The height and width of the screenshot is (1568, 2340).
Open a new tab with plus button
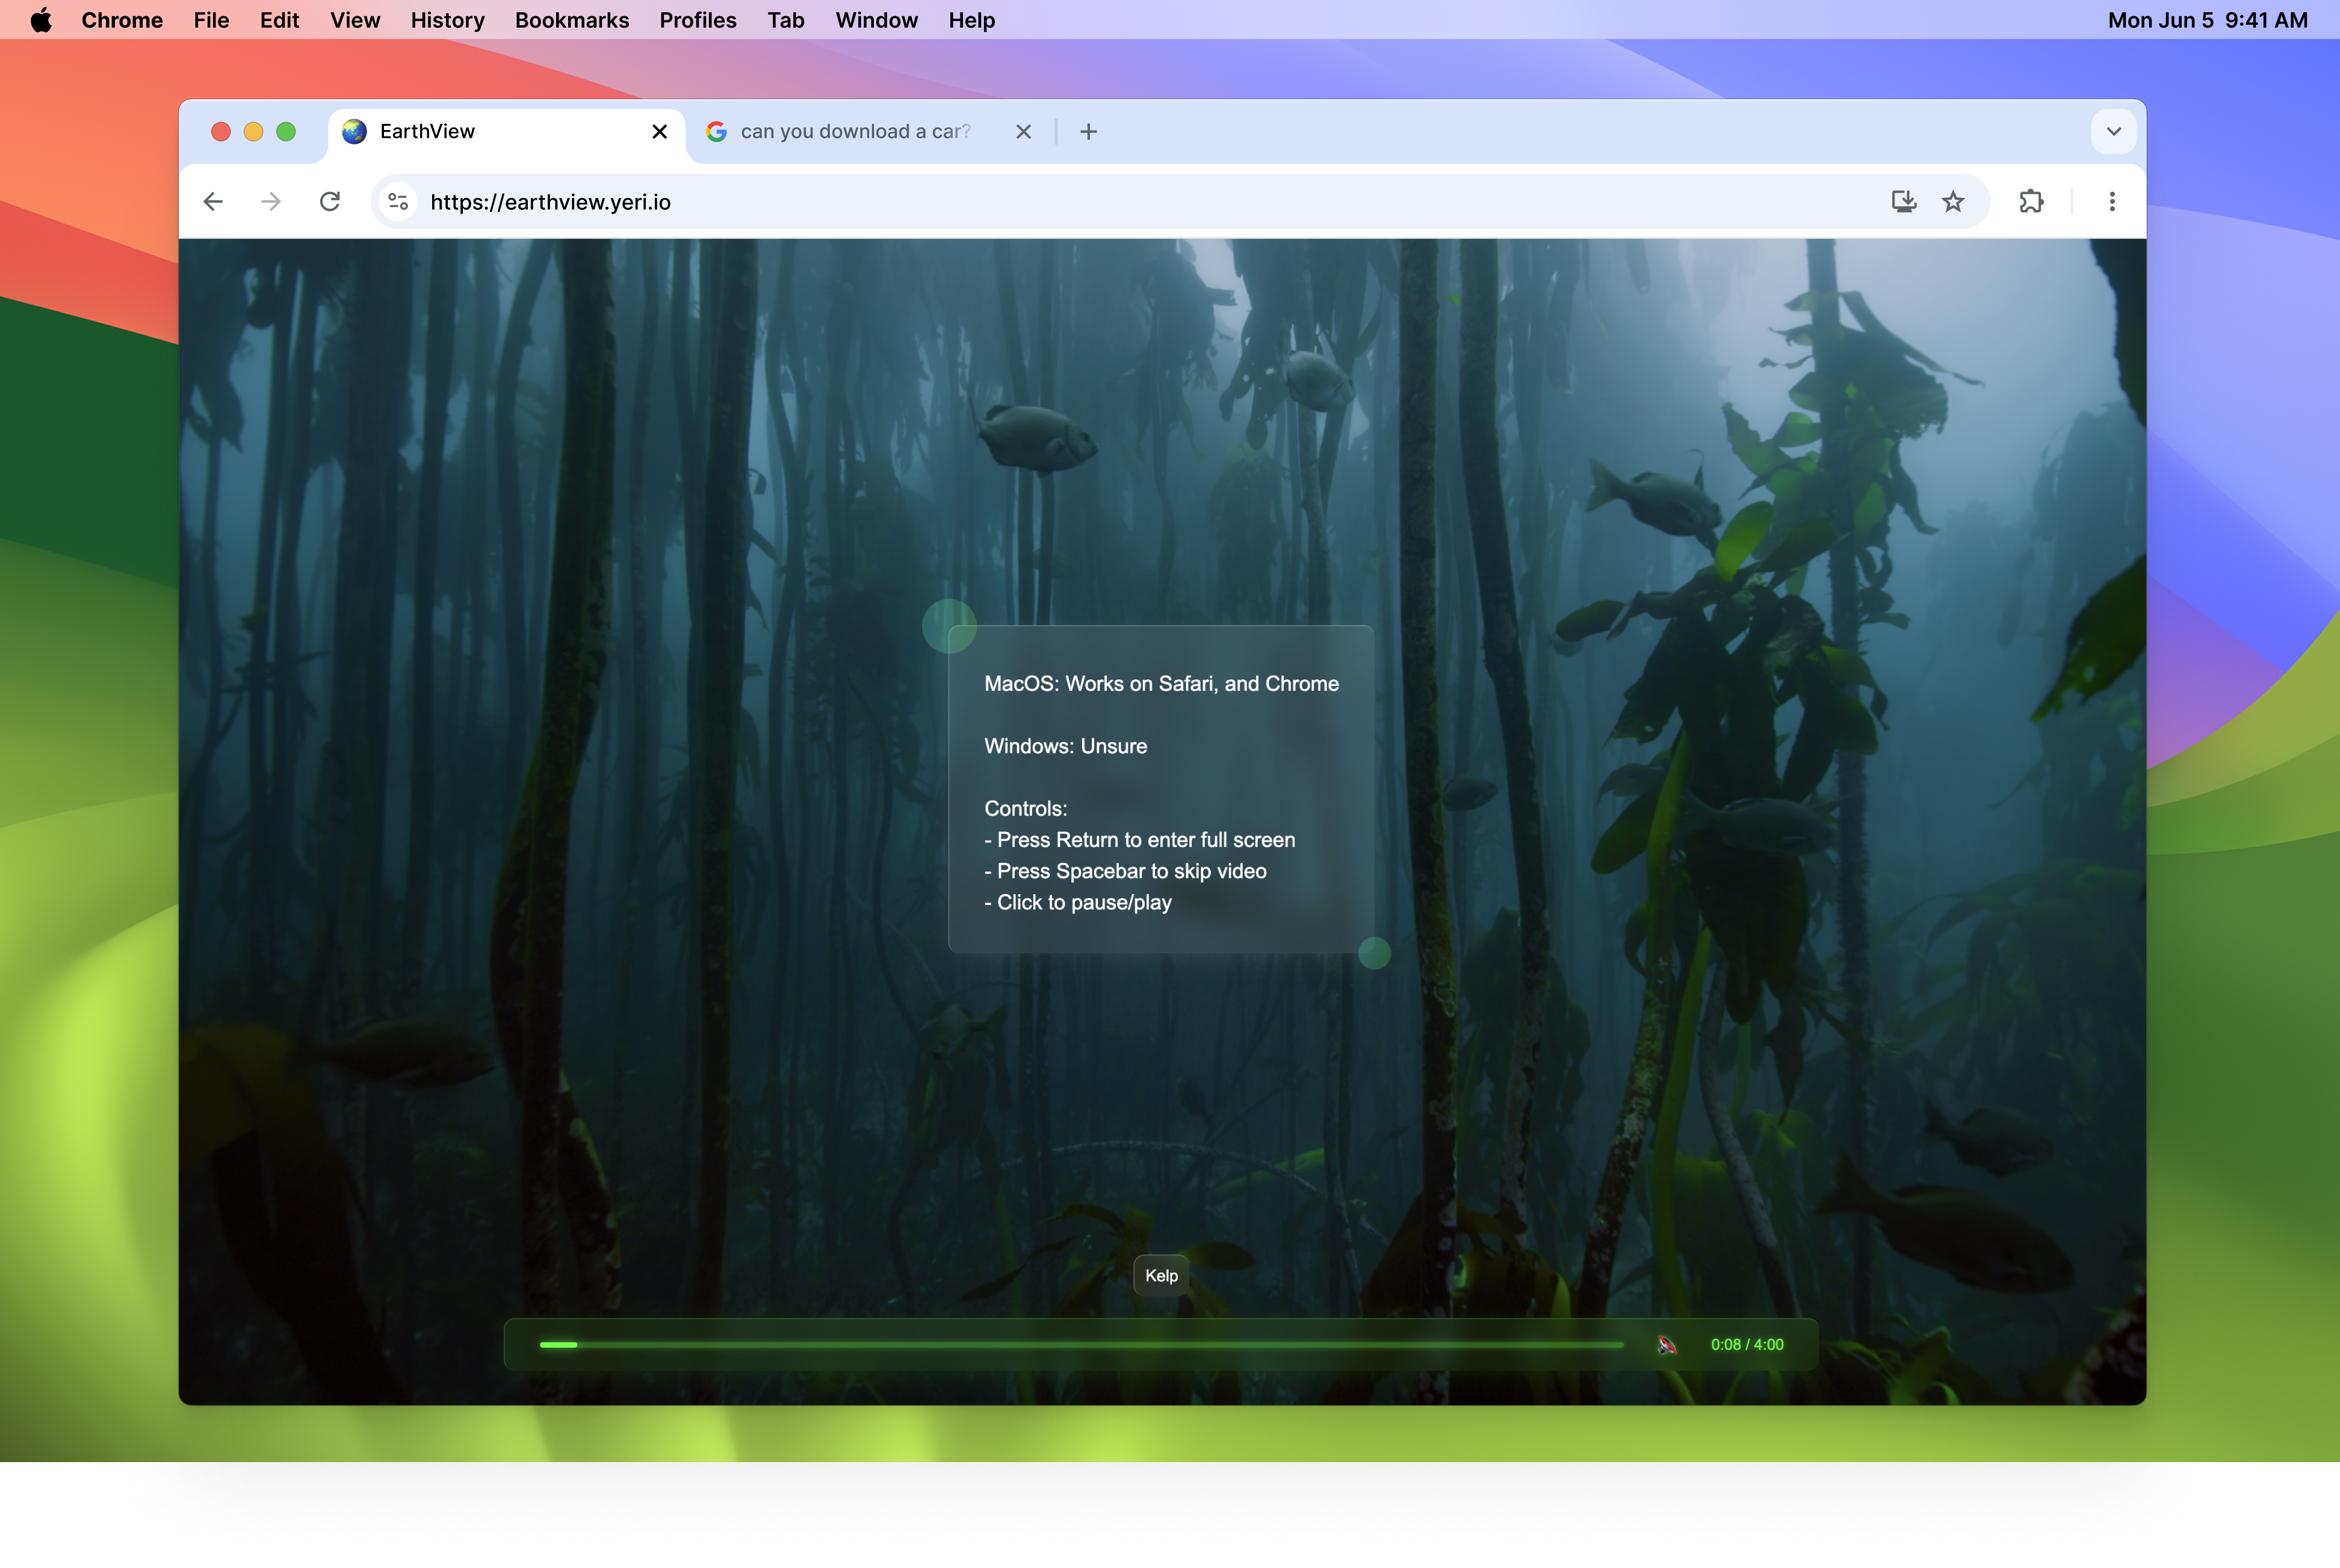[x=1088, y=132]
